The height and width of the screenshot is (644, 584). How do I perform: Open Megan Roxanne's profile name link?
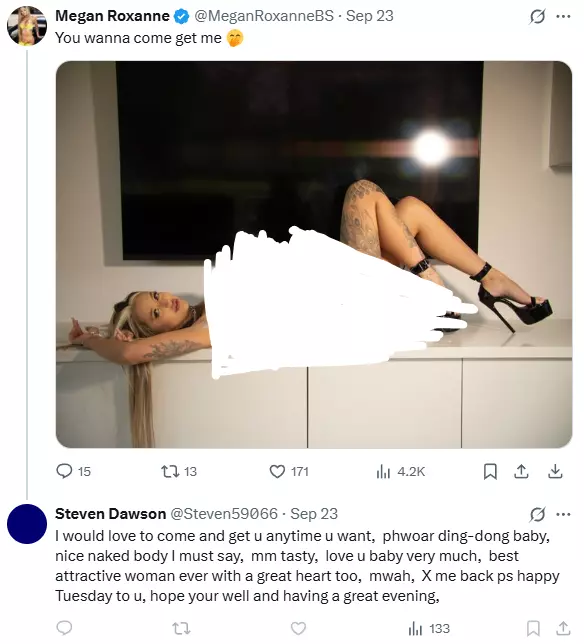(x=112, y=16)
